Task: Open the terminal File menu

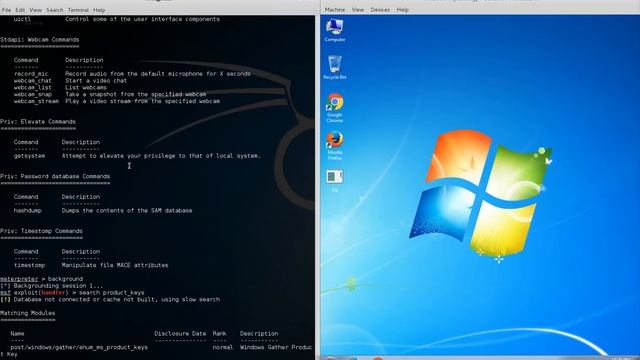Action: pyautogui.click(x=7, y=10)
